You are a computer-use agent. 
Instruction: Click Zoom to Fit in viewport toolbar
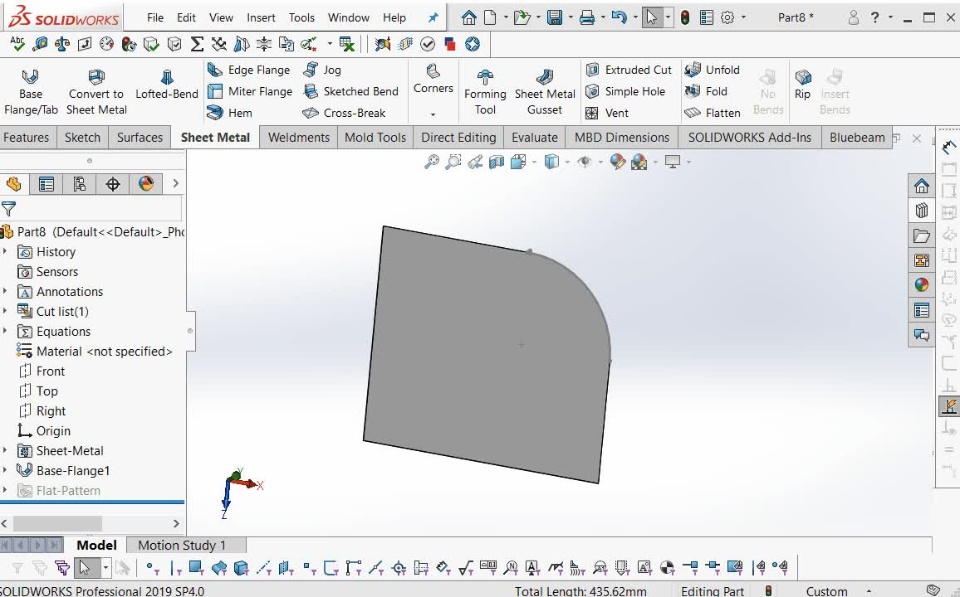click(x=432, y=162)
